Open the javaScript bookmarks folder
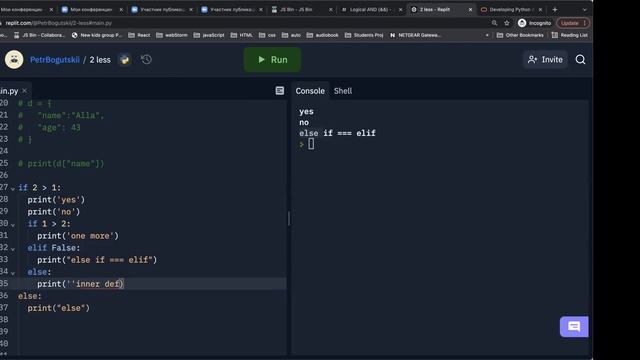 click(x=209, y=35)
